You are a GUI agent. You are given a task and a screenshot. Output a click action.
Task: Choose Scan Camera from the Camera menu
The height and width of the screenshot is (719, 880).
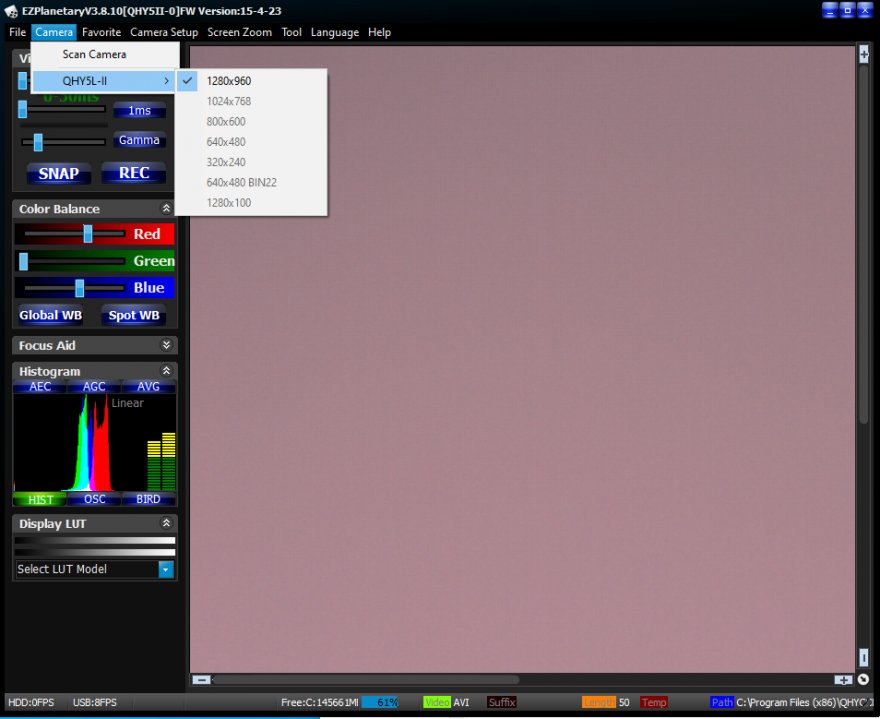(x=94, y=54)
